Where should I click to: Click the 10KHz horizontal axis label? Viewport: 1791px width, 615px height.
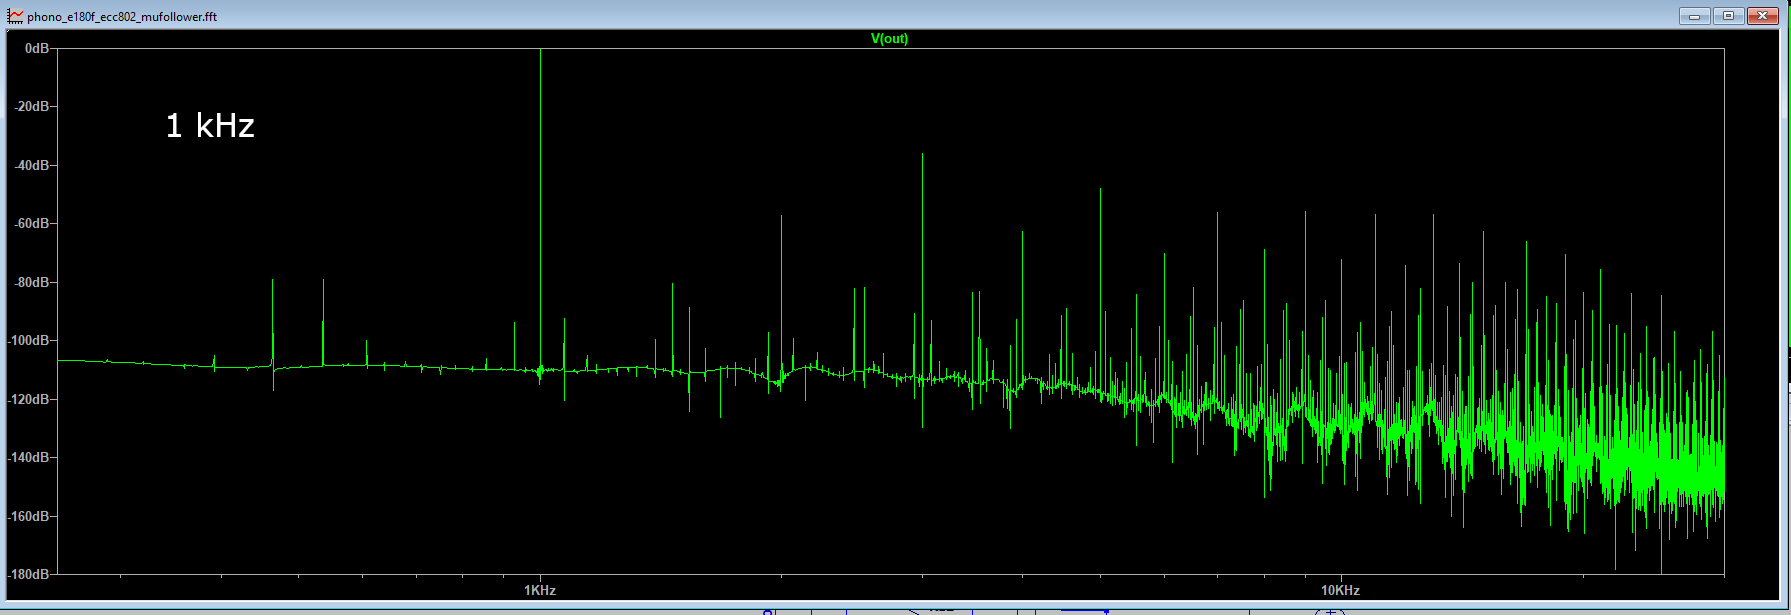tap(1339, 590)
